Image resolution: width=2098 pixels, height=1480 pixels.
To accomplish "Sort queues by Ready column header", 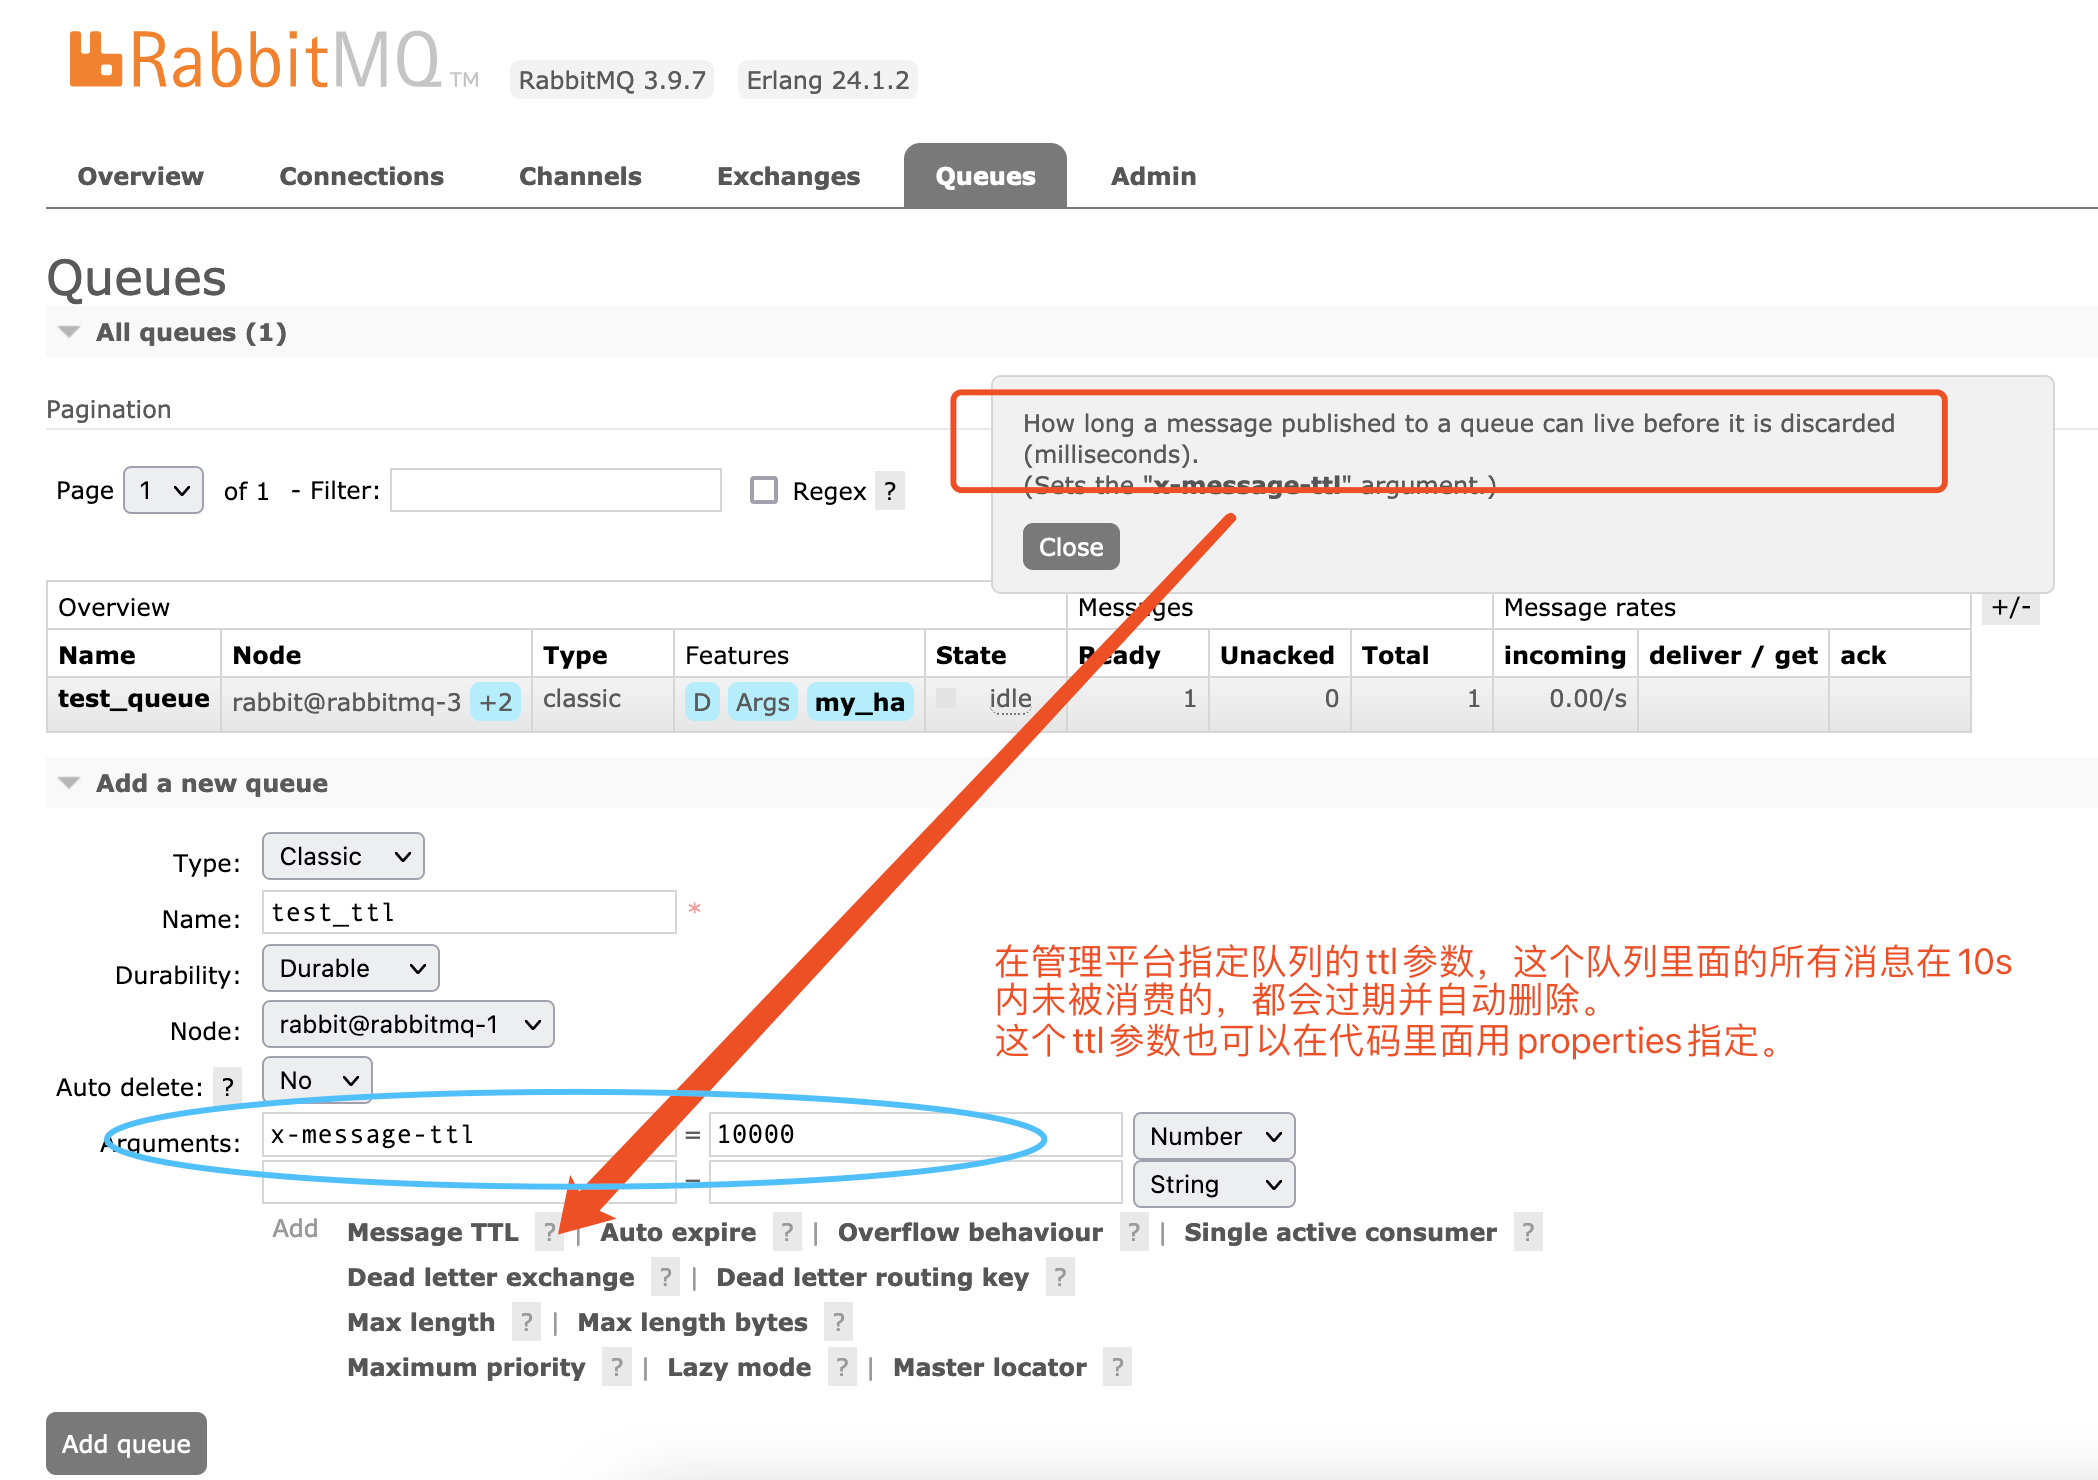I will (x=1119, y=655).
